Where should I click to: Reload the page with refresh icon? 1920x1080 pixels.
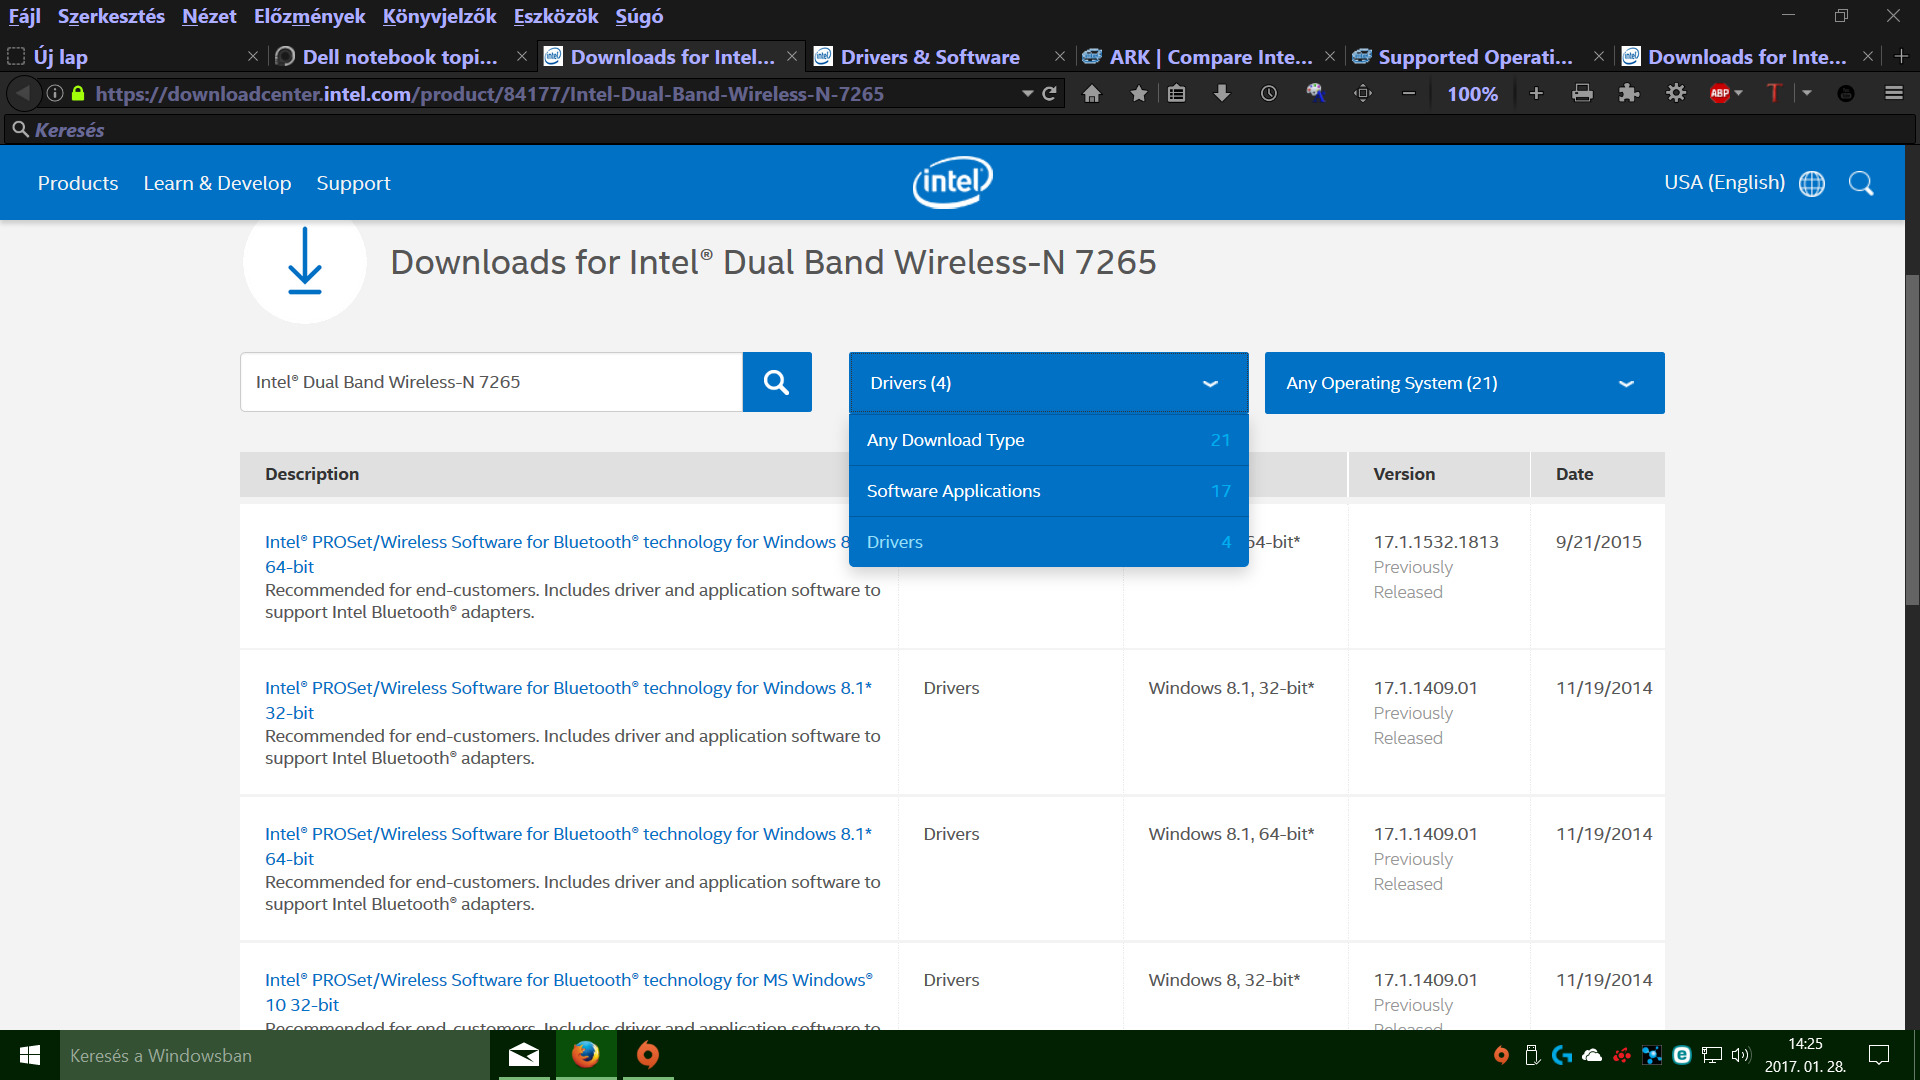[x=1049, y=94]
